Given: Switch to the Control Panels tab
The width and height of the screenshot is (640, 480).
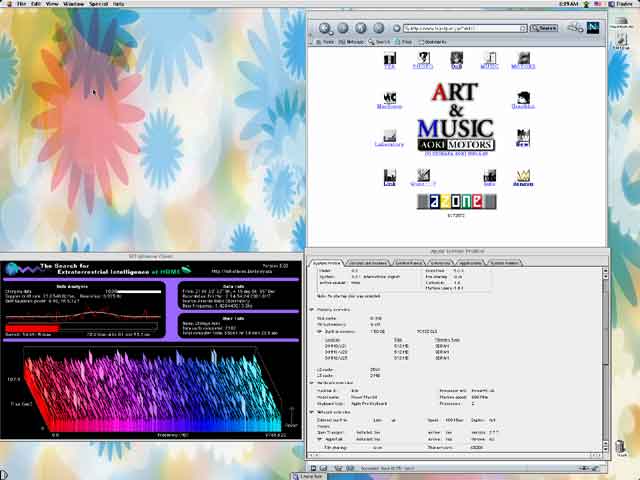Looking at the screenshot, I should tap(408, 263).
